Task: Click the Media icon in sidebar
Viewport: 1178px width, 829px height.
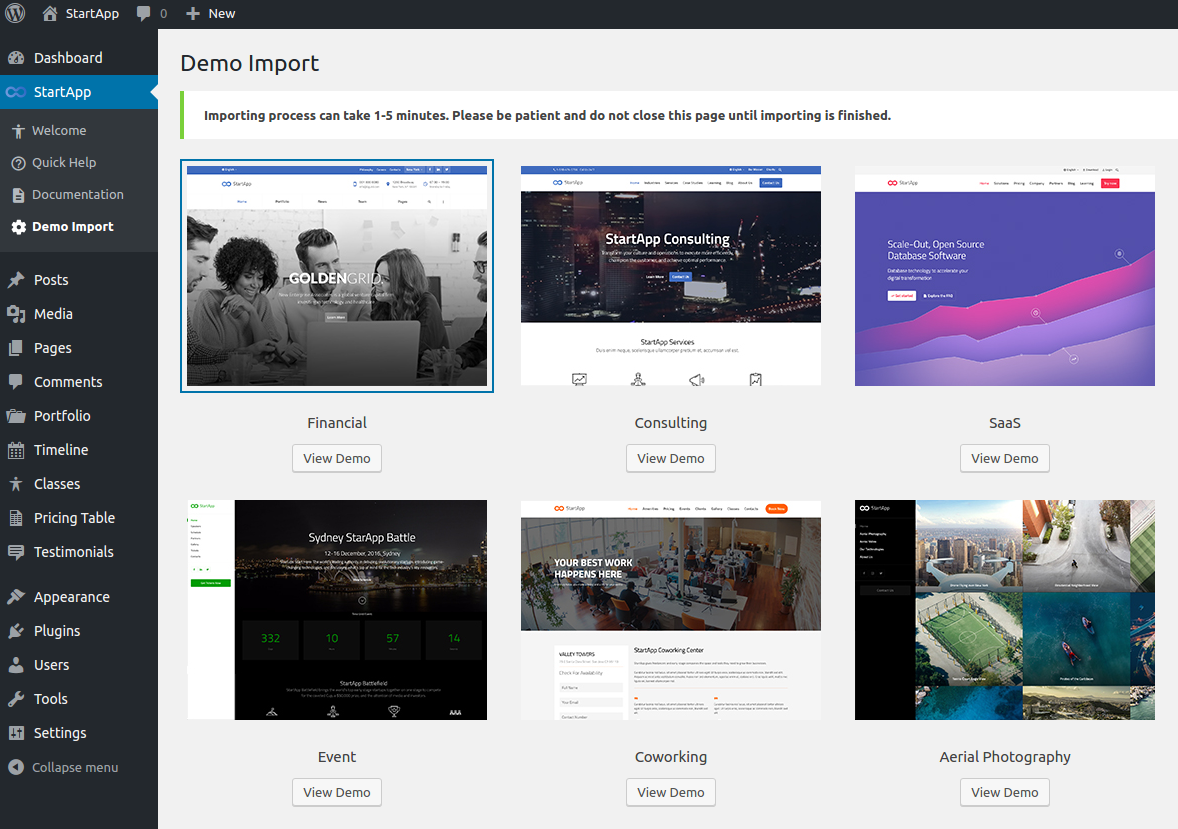Action: coord(16,313)
